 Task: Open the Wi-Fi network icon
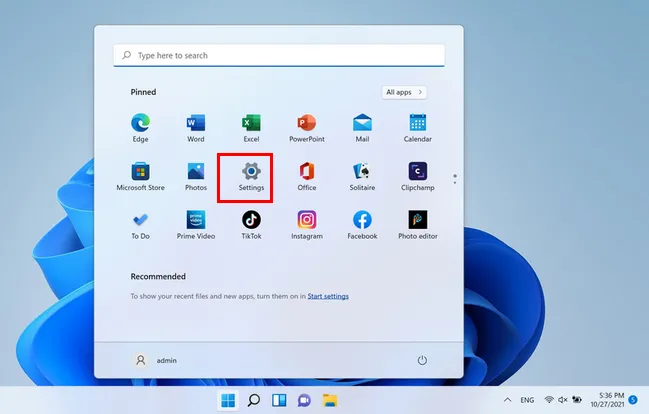tap(549, 400)
